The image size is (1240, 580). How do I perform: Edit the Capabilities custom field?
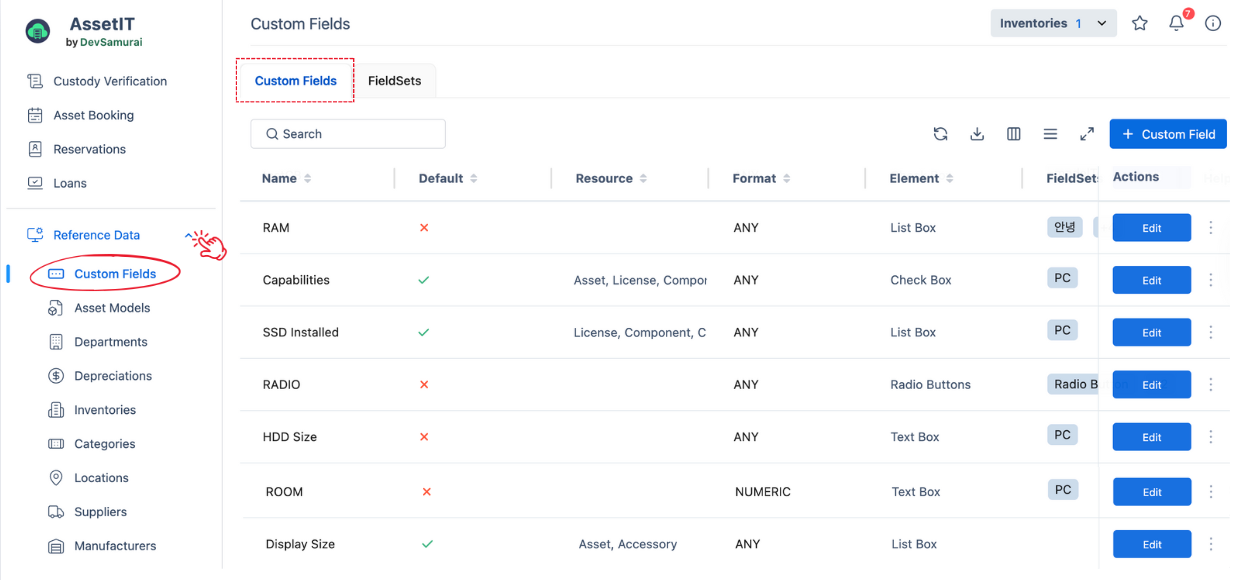click(x=1151, y=281)
